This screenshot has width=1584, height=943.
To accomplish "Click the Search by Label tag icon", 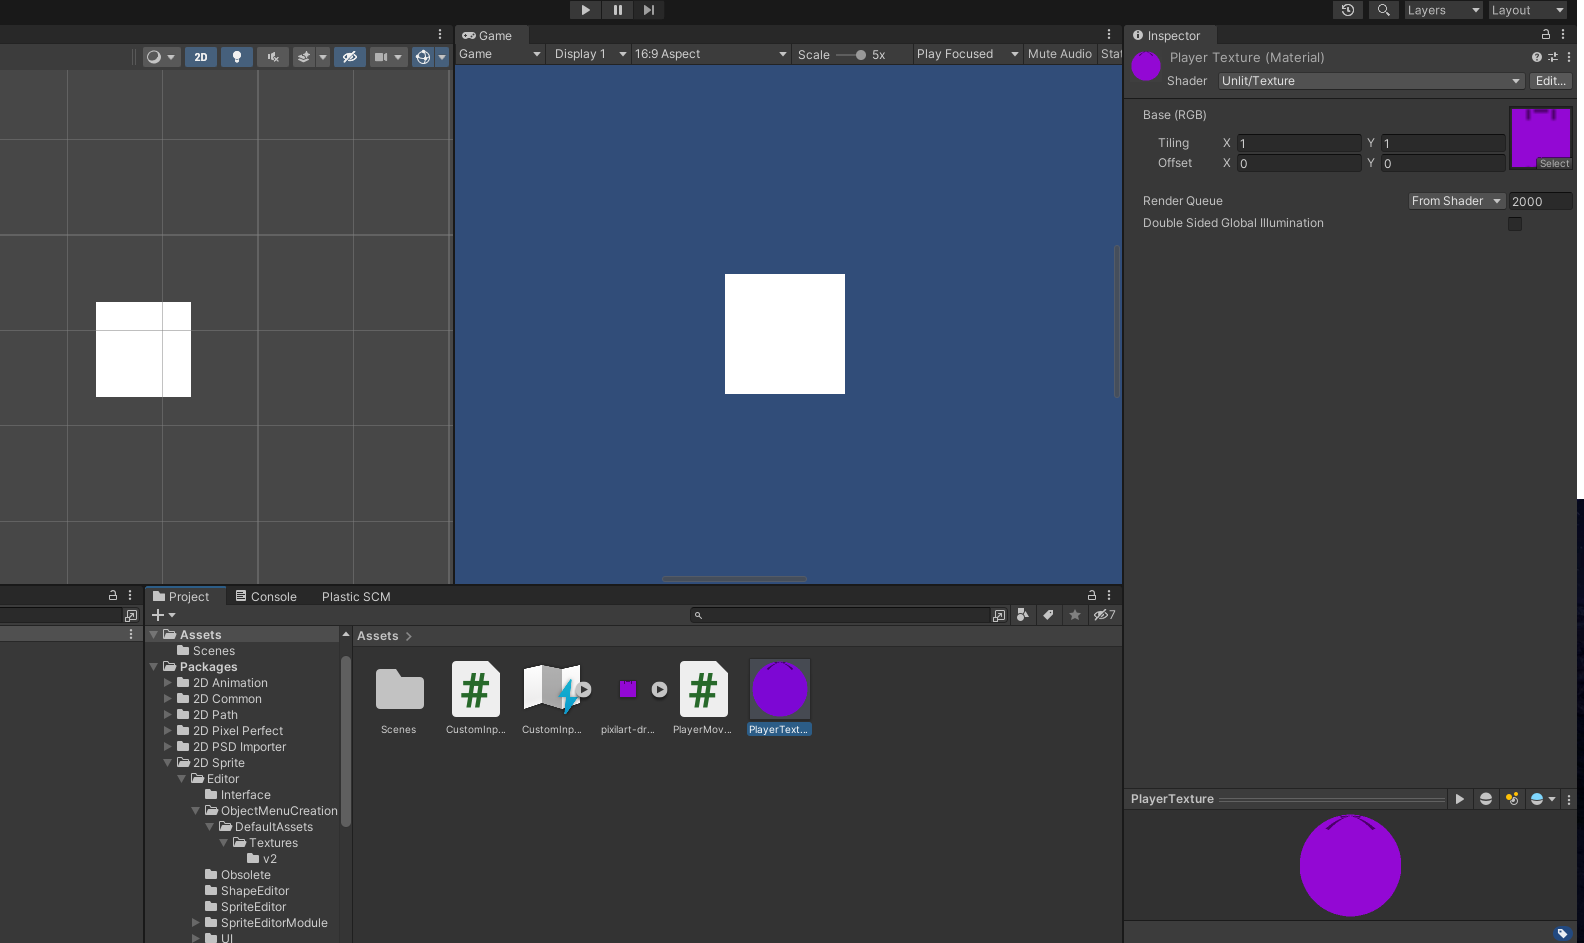I will 1048,615.
